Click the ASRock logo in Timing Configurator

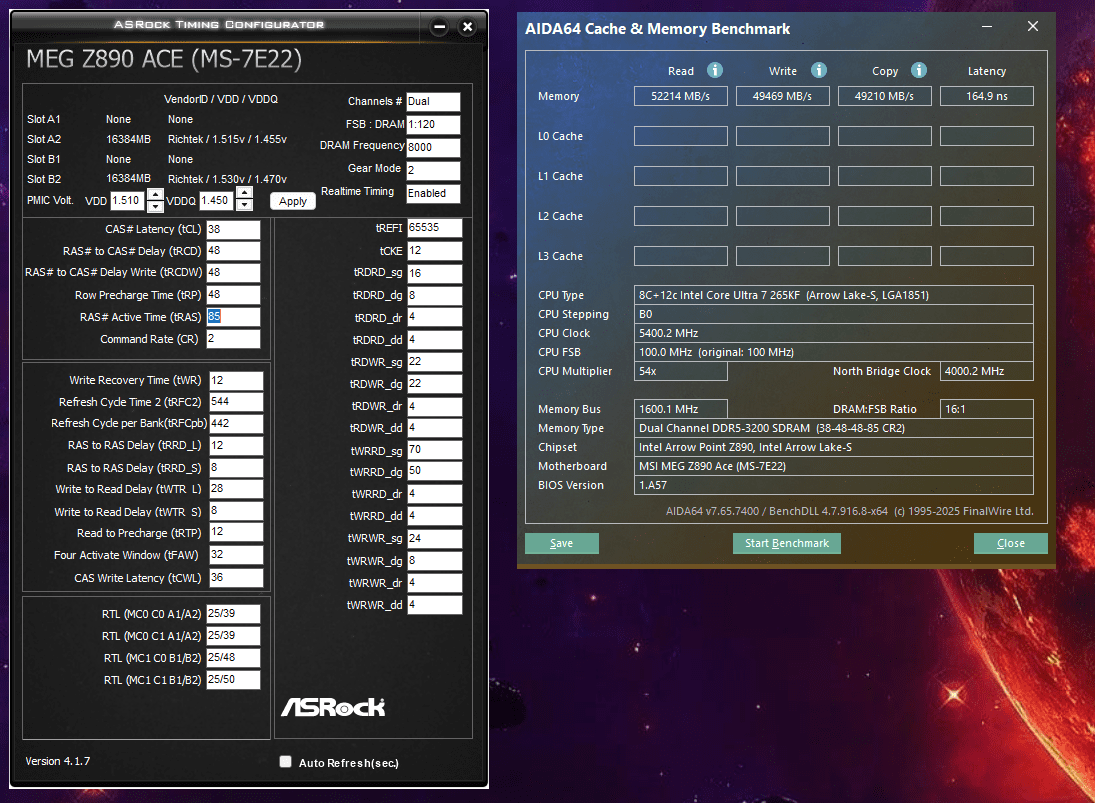pos(333,707)
